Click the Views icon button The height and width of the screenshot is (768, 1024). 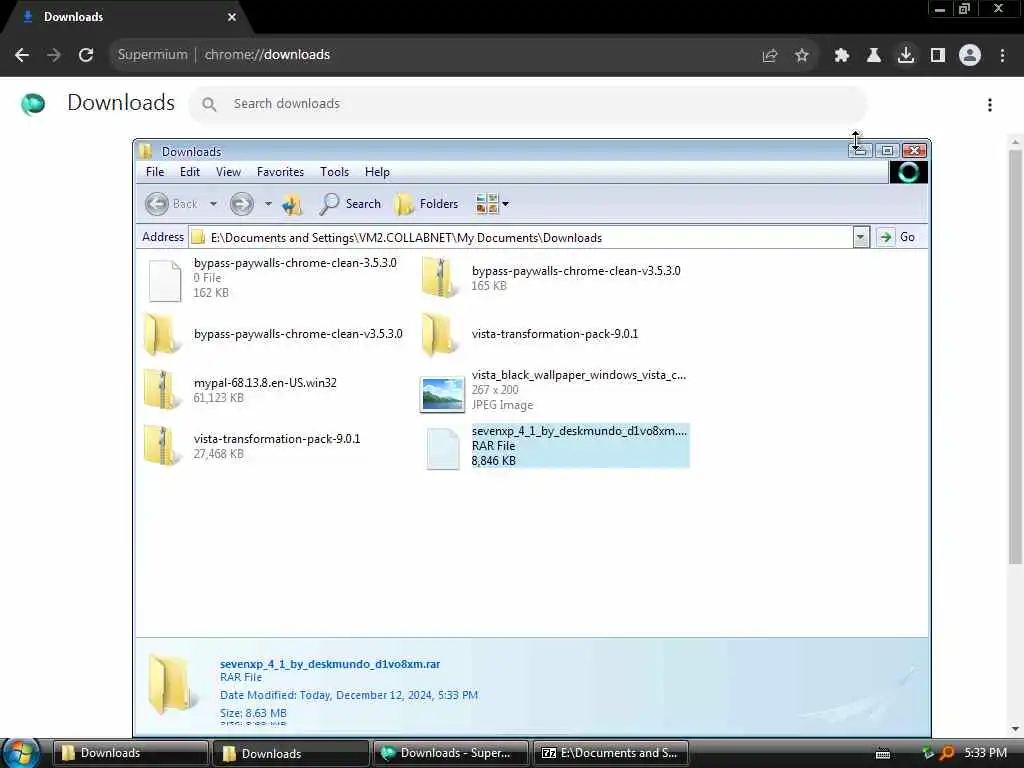point(487,204)
